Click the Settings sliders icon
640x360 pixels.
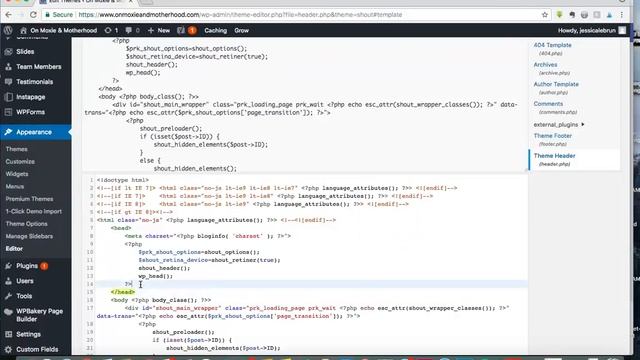tap(8, 334)
